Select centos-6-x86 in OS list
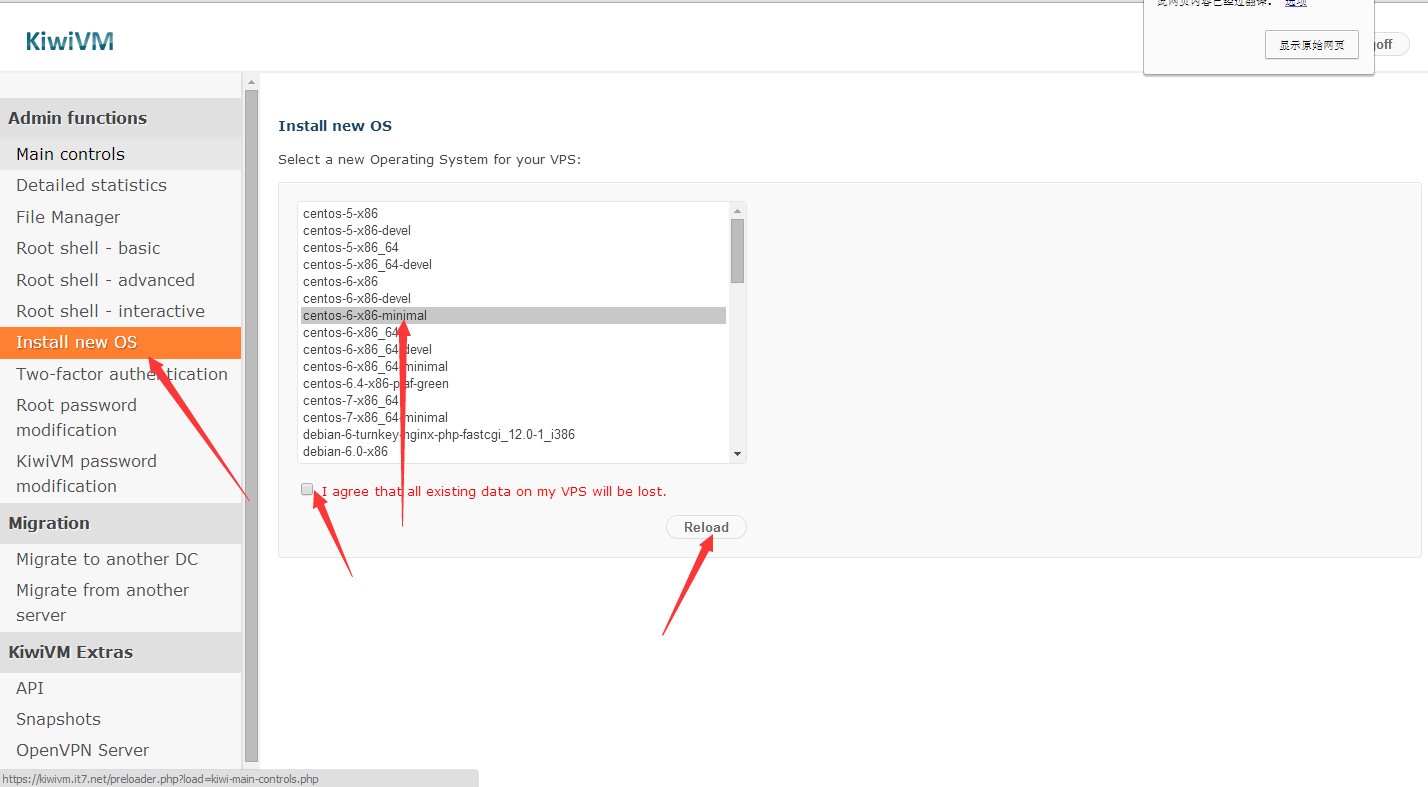The width and height of the screenshot is (1428, 787). [x=513, y=281]
